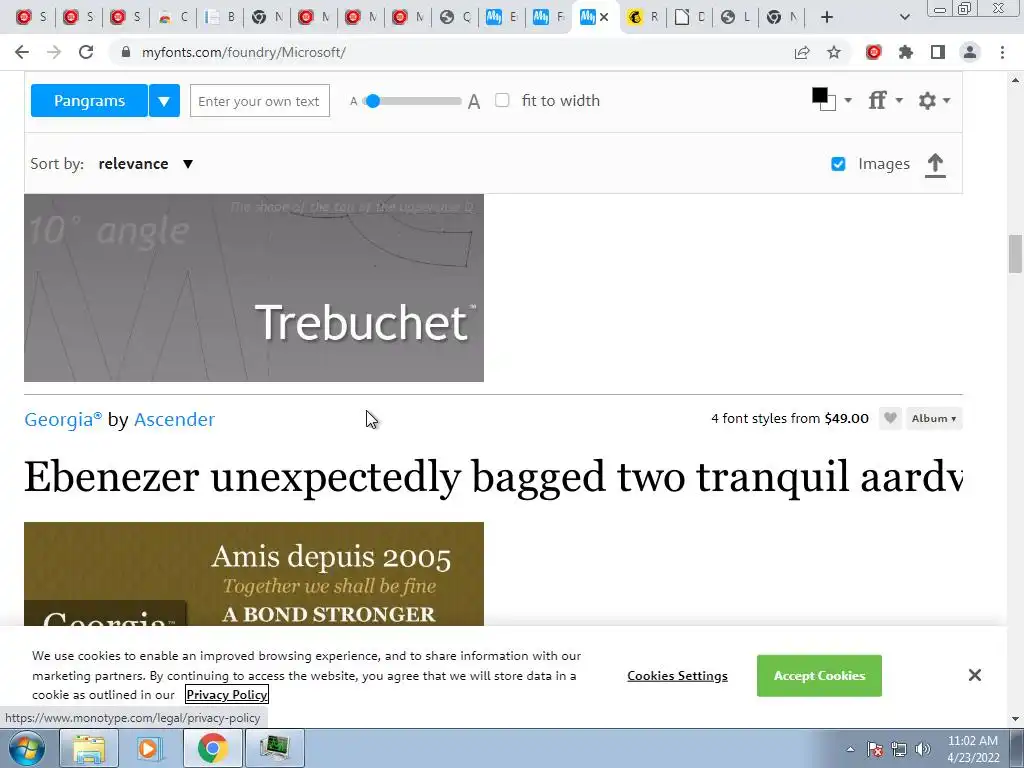1024x768 pixels.
Task: Switch to the globe tab labeled Q
Action: click(455, 17)
